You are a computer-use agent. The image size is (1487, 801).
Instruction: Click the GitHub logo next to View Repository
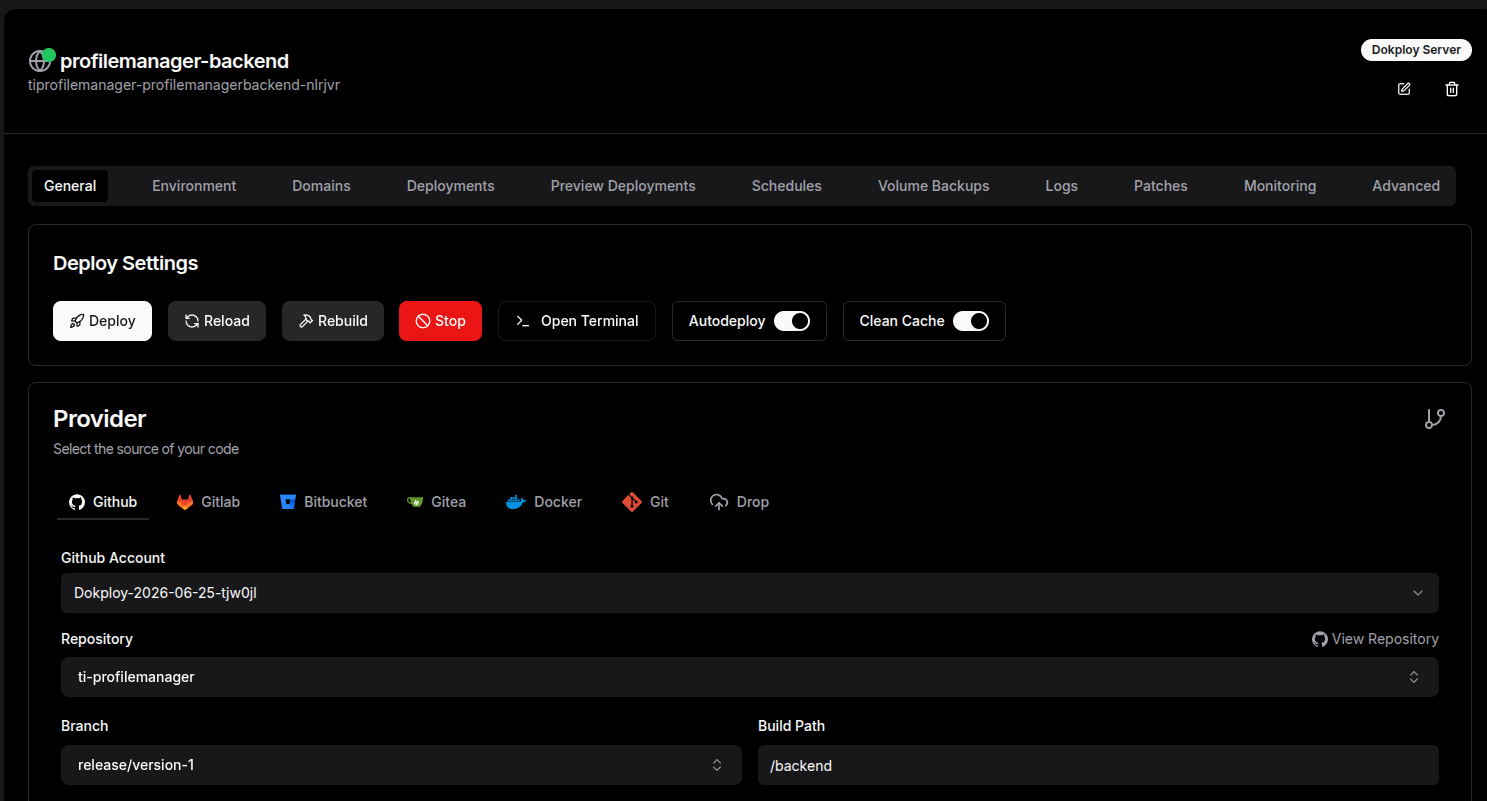1320,639
